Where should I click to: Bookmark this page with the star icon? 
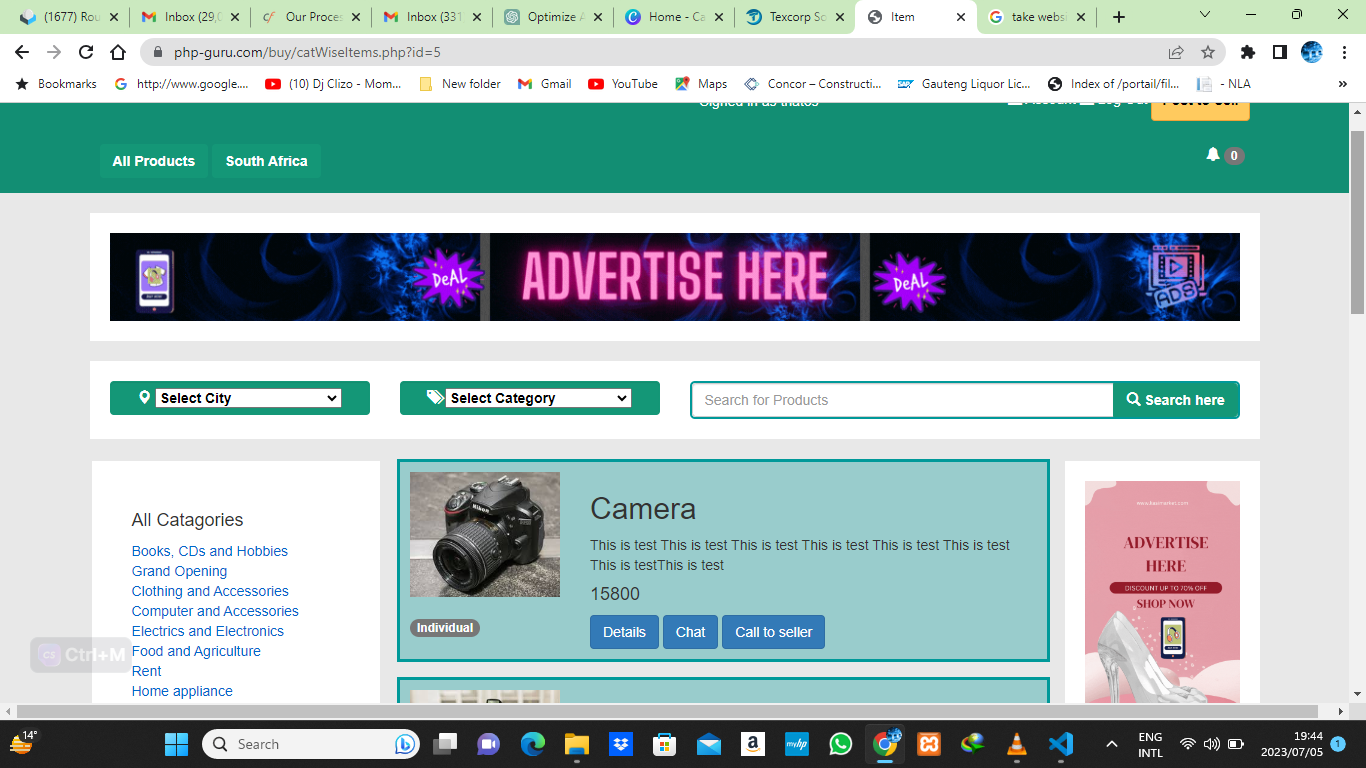click(1208, 52)
